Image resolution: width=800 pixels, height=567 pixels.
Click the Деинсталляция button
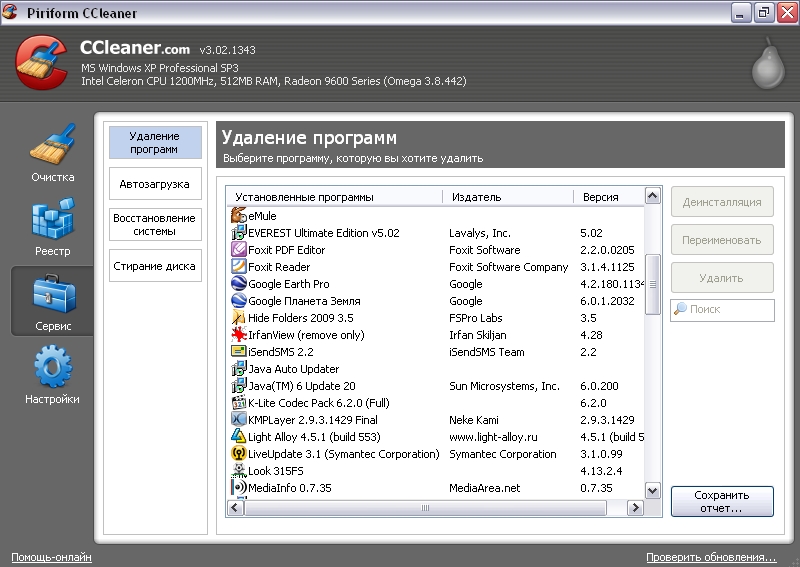tap(722, 202)
